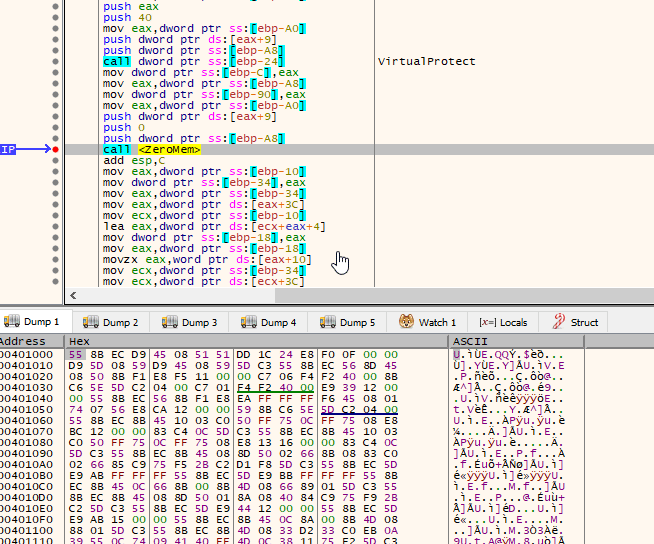The height and width of the screenshot is (544, 654).
Task: Toggle breakpoint on mov [ebp-C],eax line
Action: click(x=55, y=72)
